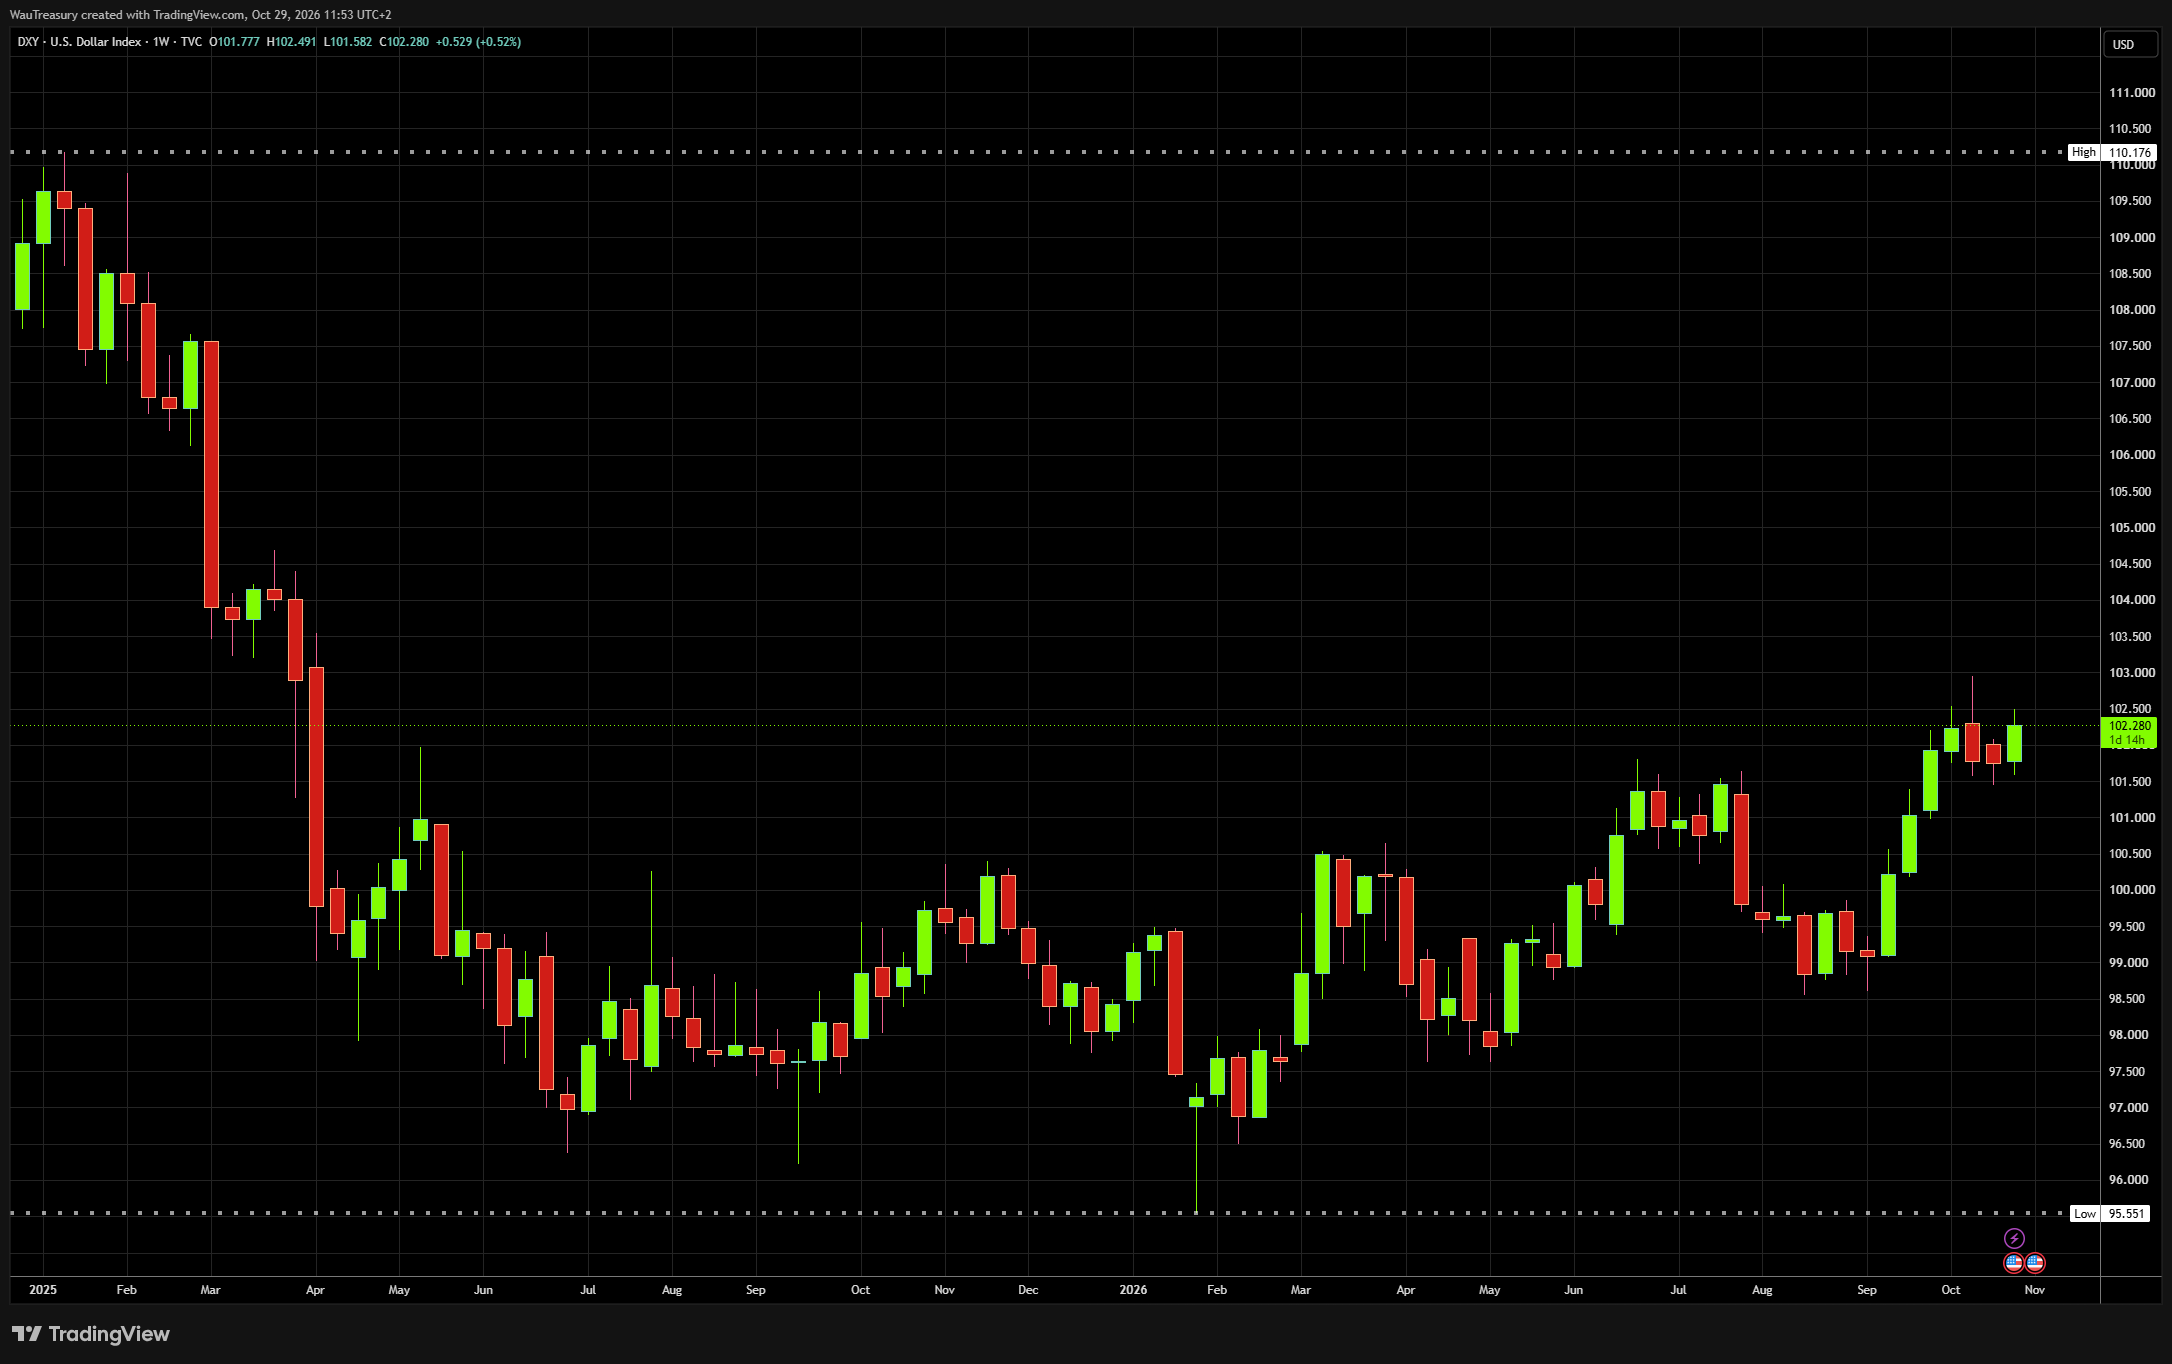
Task: Click the High 110.176 price label
Action: click(x=2112, y=152)
